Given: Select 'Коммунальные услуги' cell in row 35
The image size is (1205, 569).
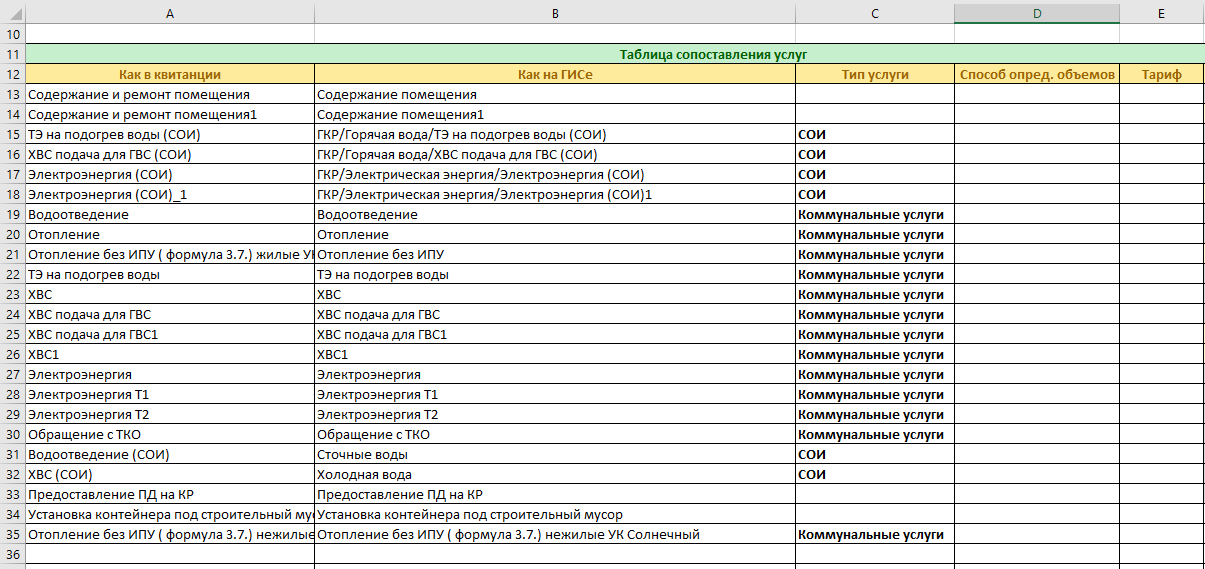Looking at the screenshot, I should (x=875, y=534).
